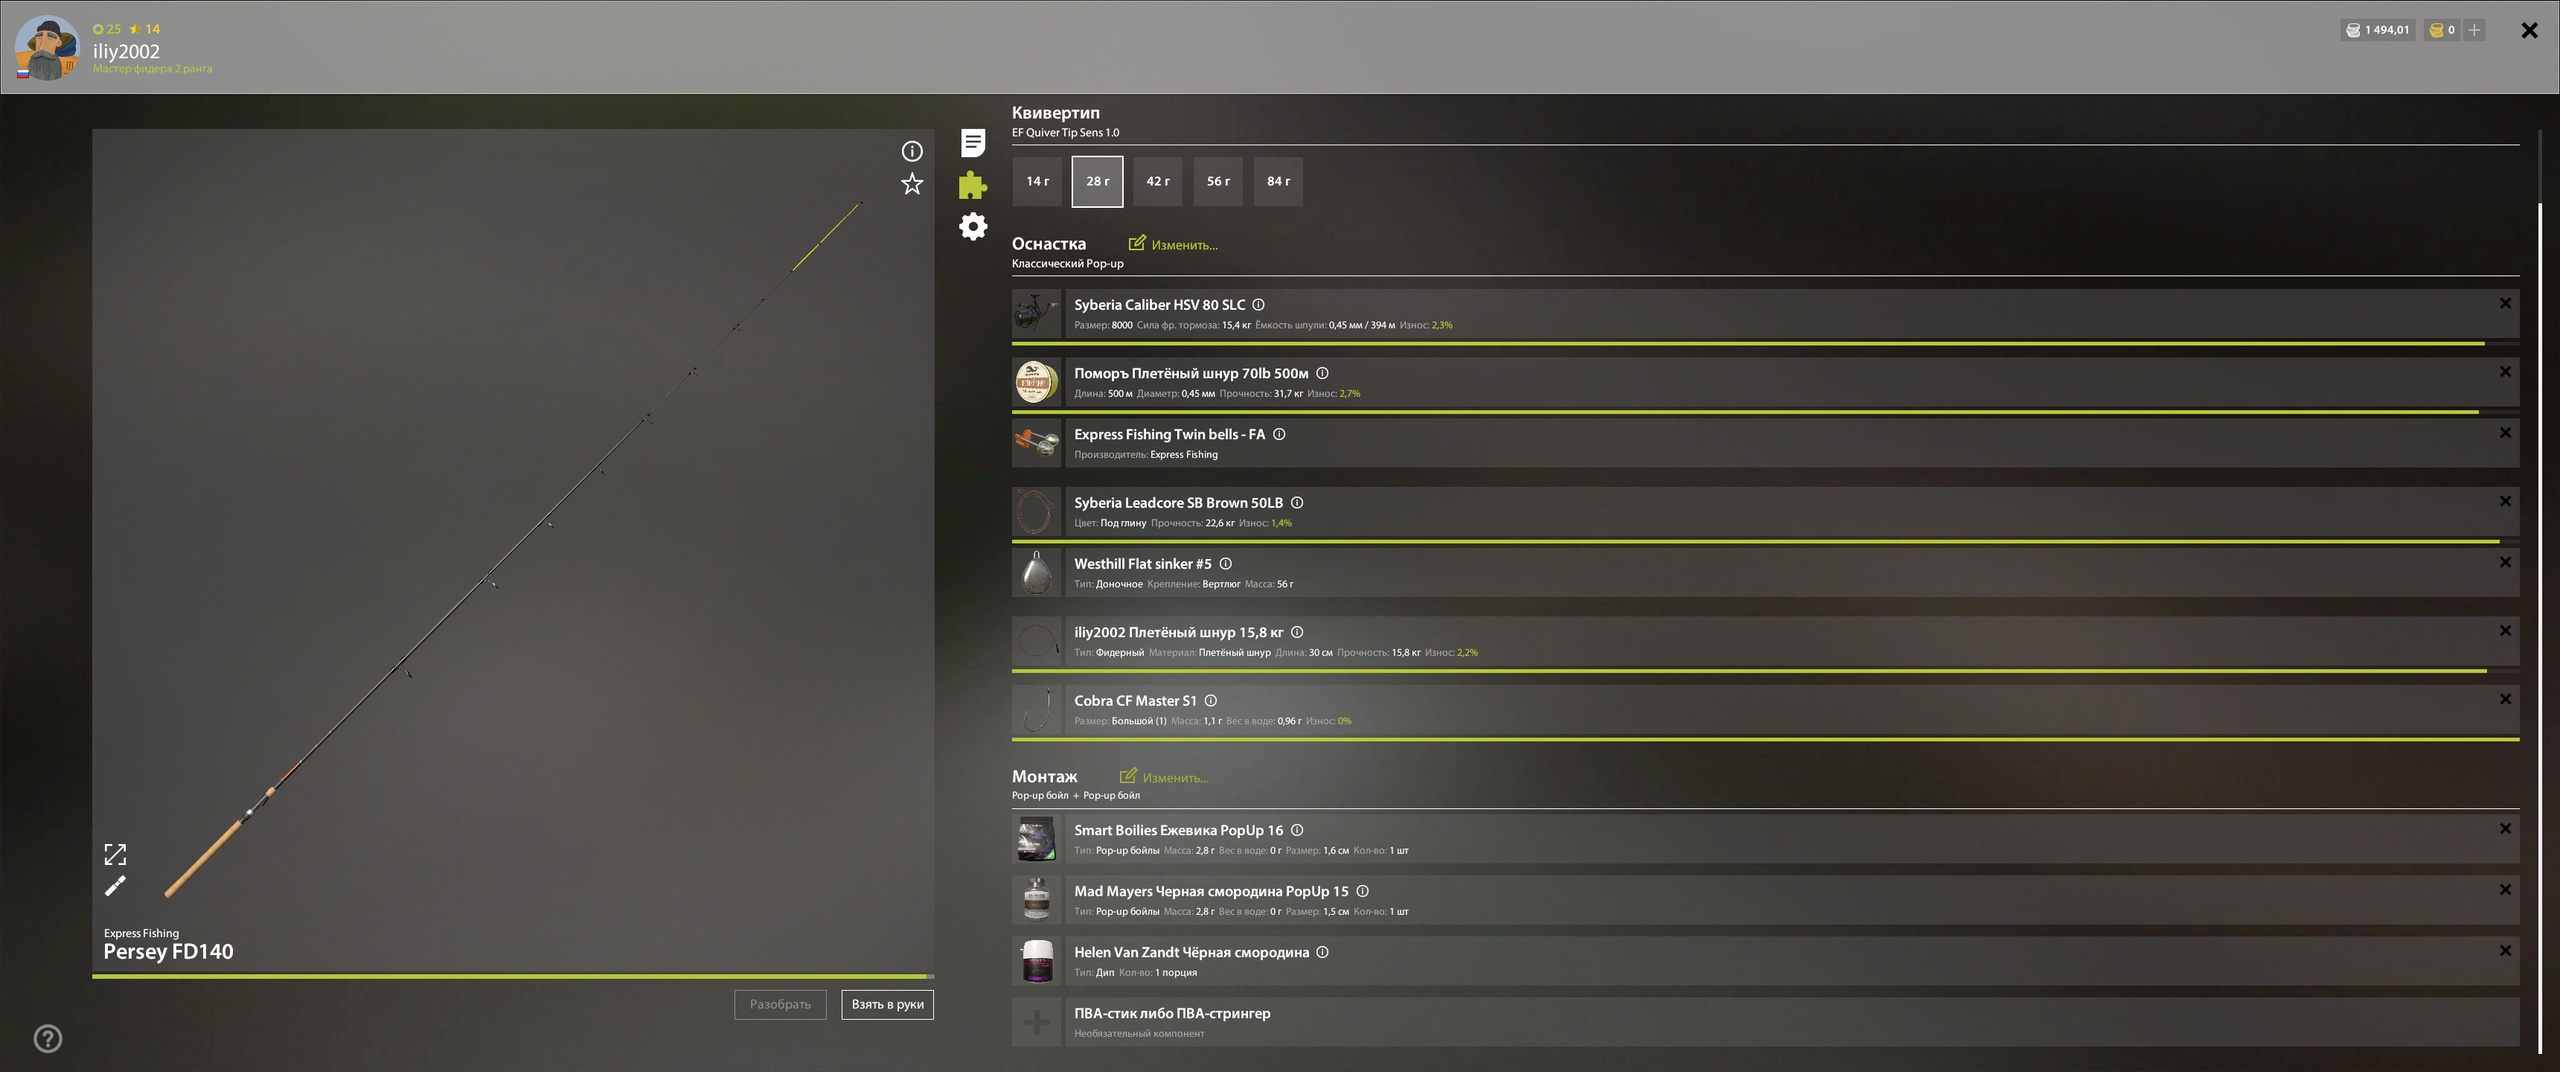Image resolution: width=2560 pixels, height=1072 pixels.
Task: Mark the rod as favorite with the star
Action: (x=911, y=184)
